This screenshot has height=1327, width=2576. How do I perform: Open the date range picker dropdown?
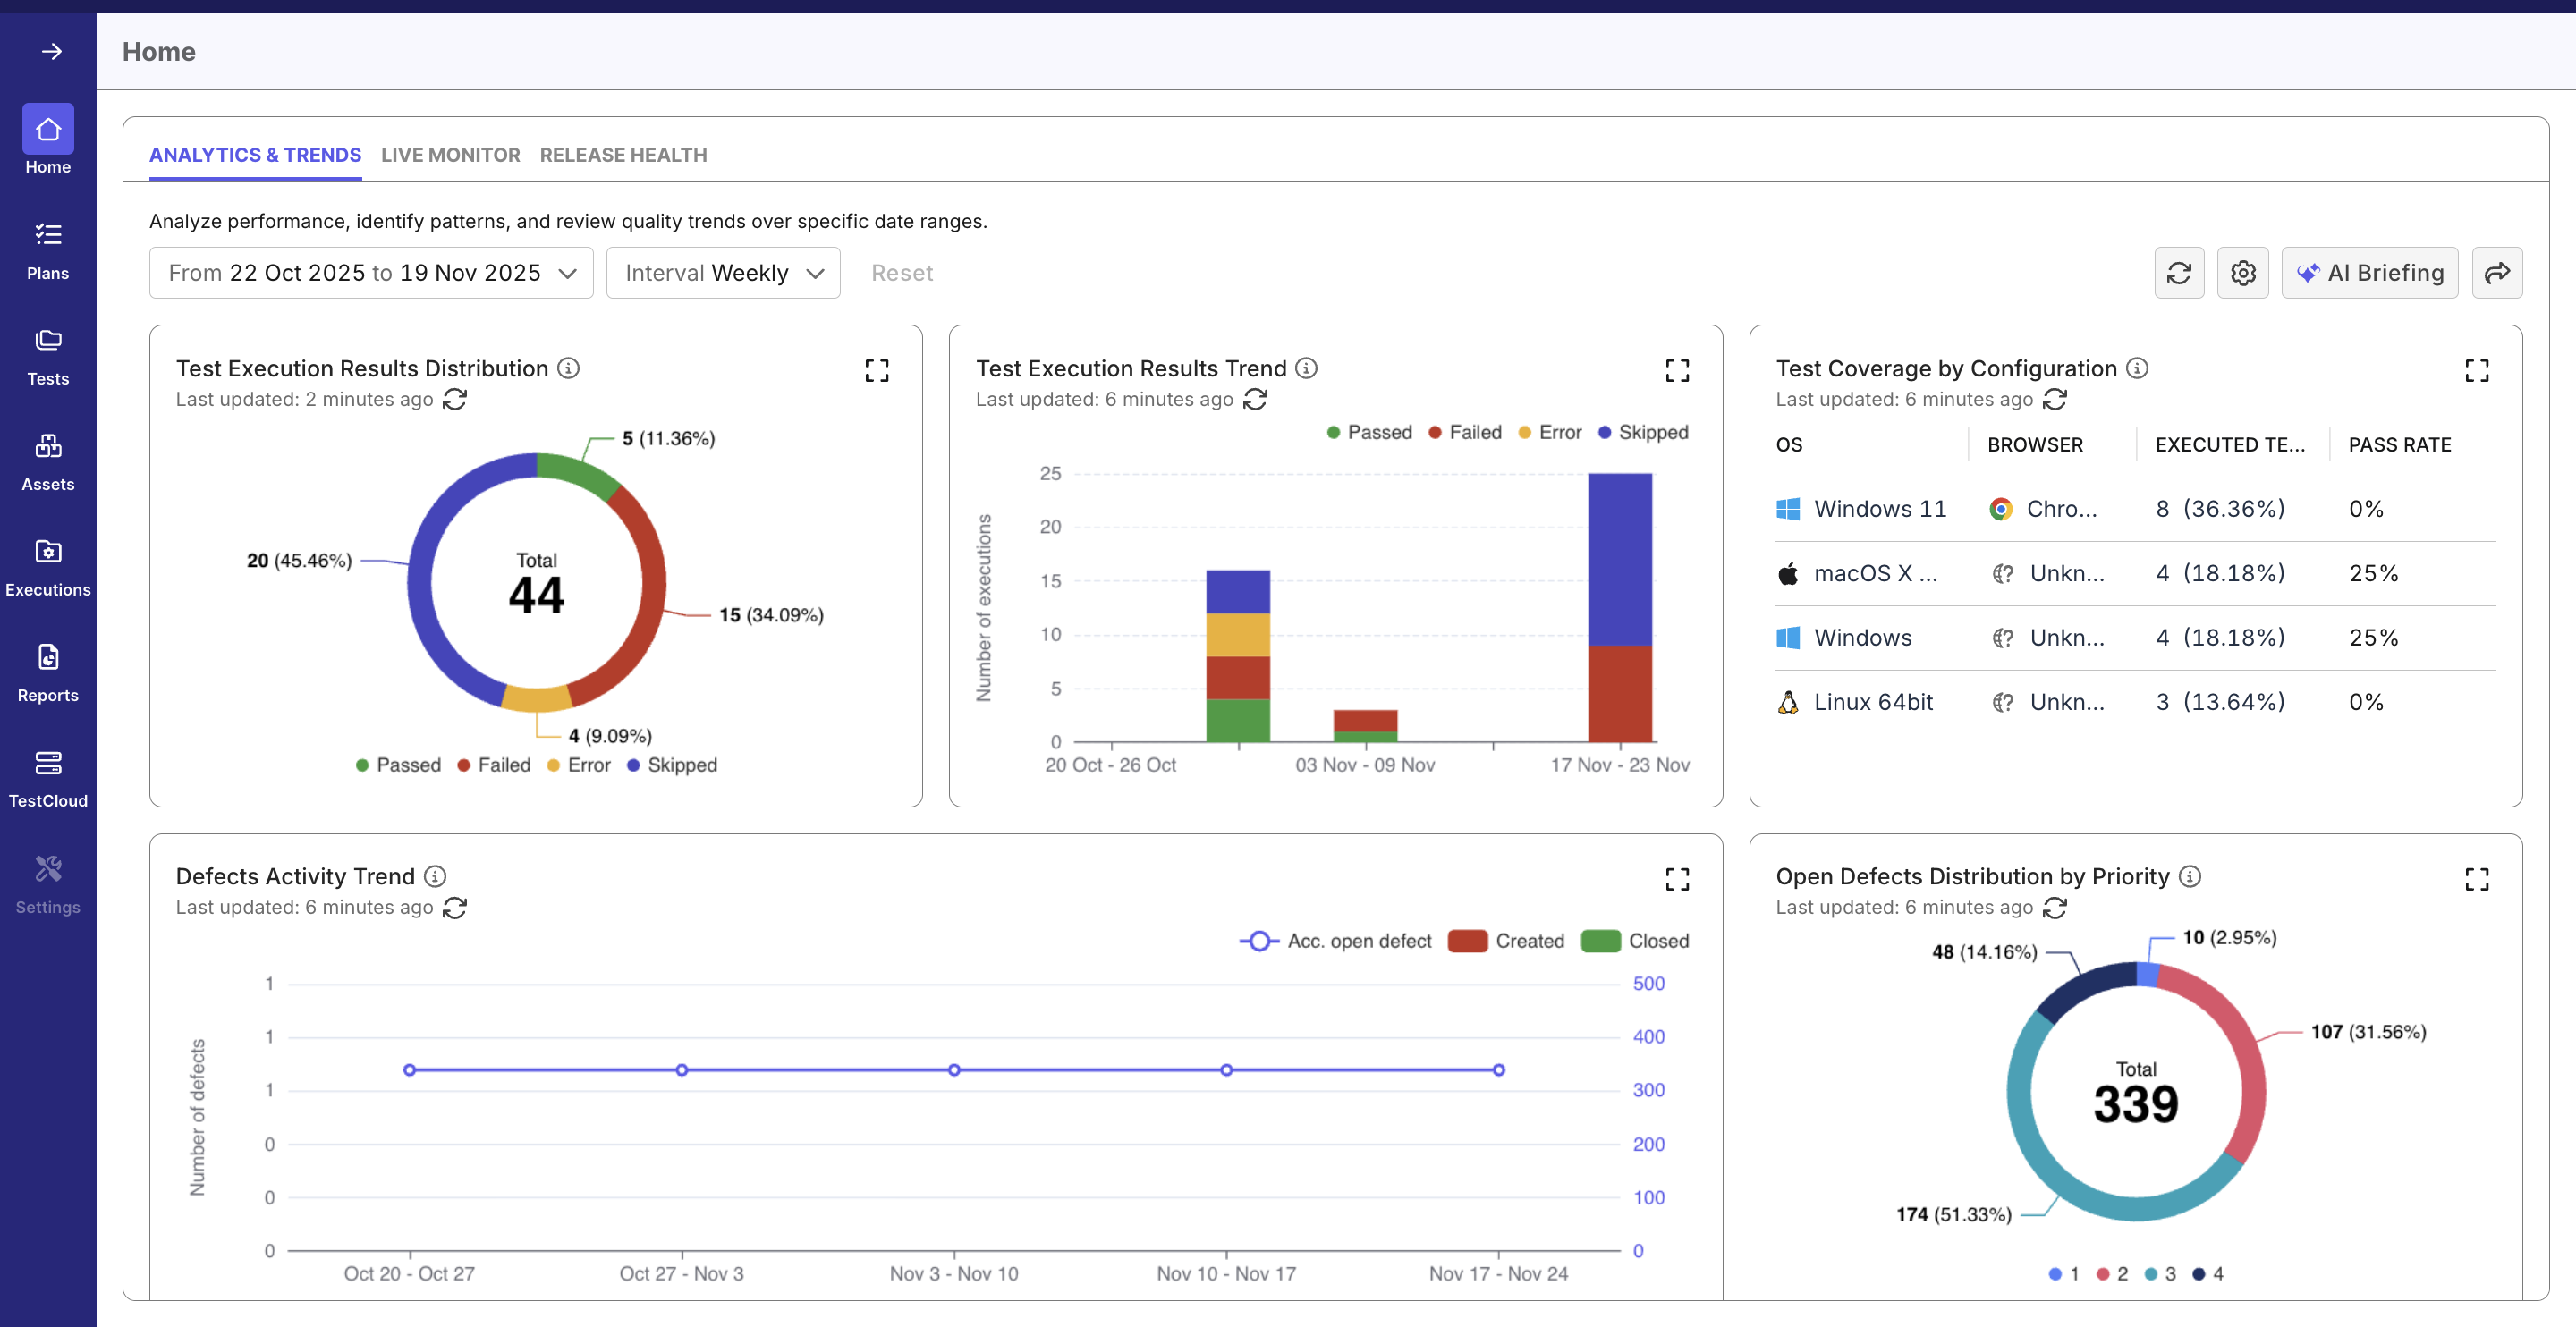370,272
